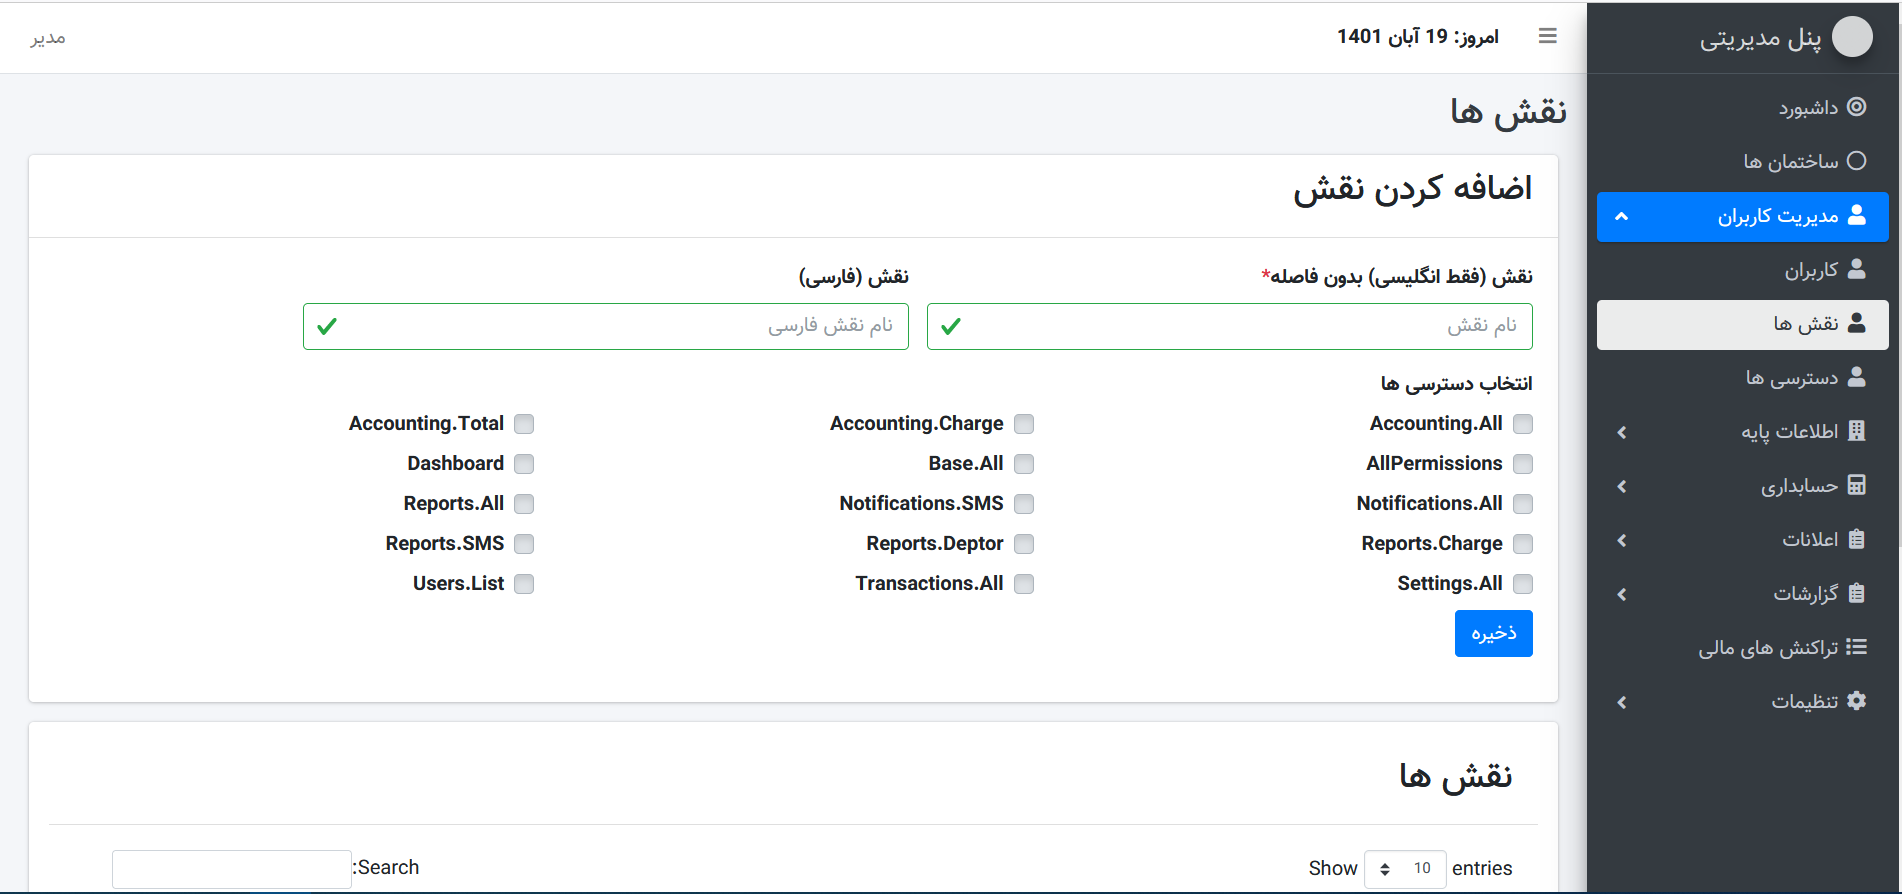Click the calculator icon beside حسابداری
This screenshot has width=1902, height=894.
tap(1856, 485)
